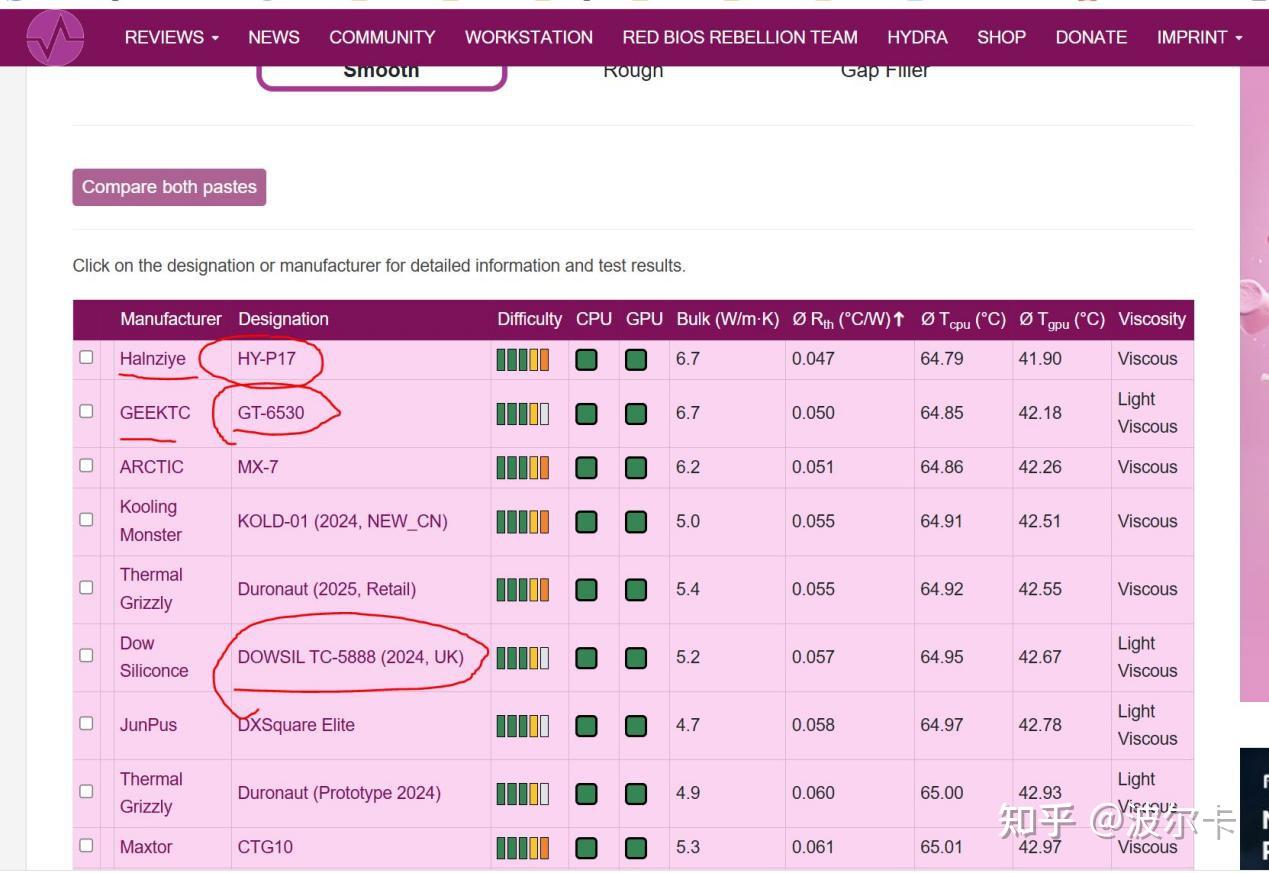
Task: Click difficulty bar in CTG10 row
Action: coord(523,847)
